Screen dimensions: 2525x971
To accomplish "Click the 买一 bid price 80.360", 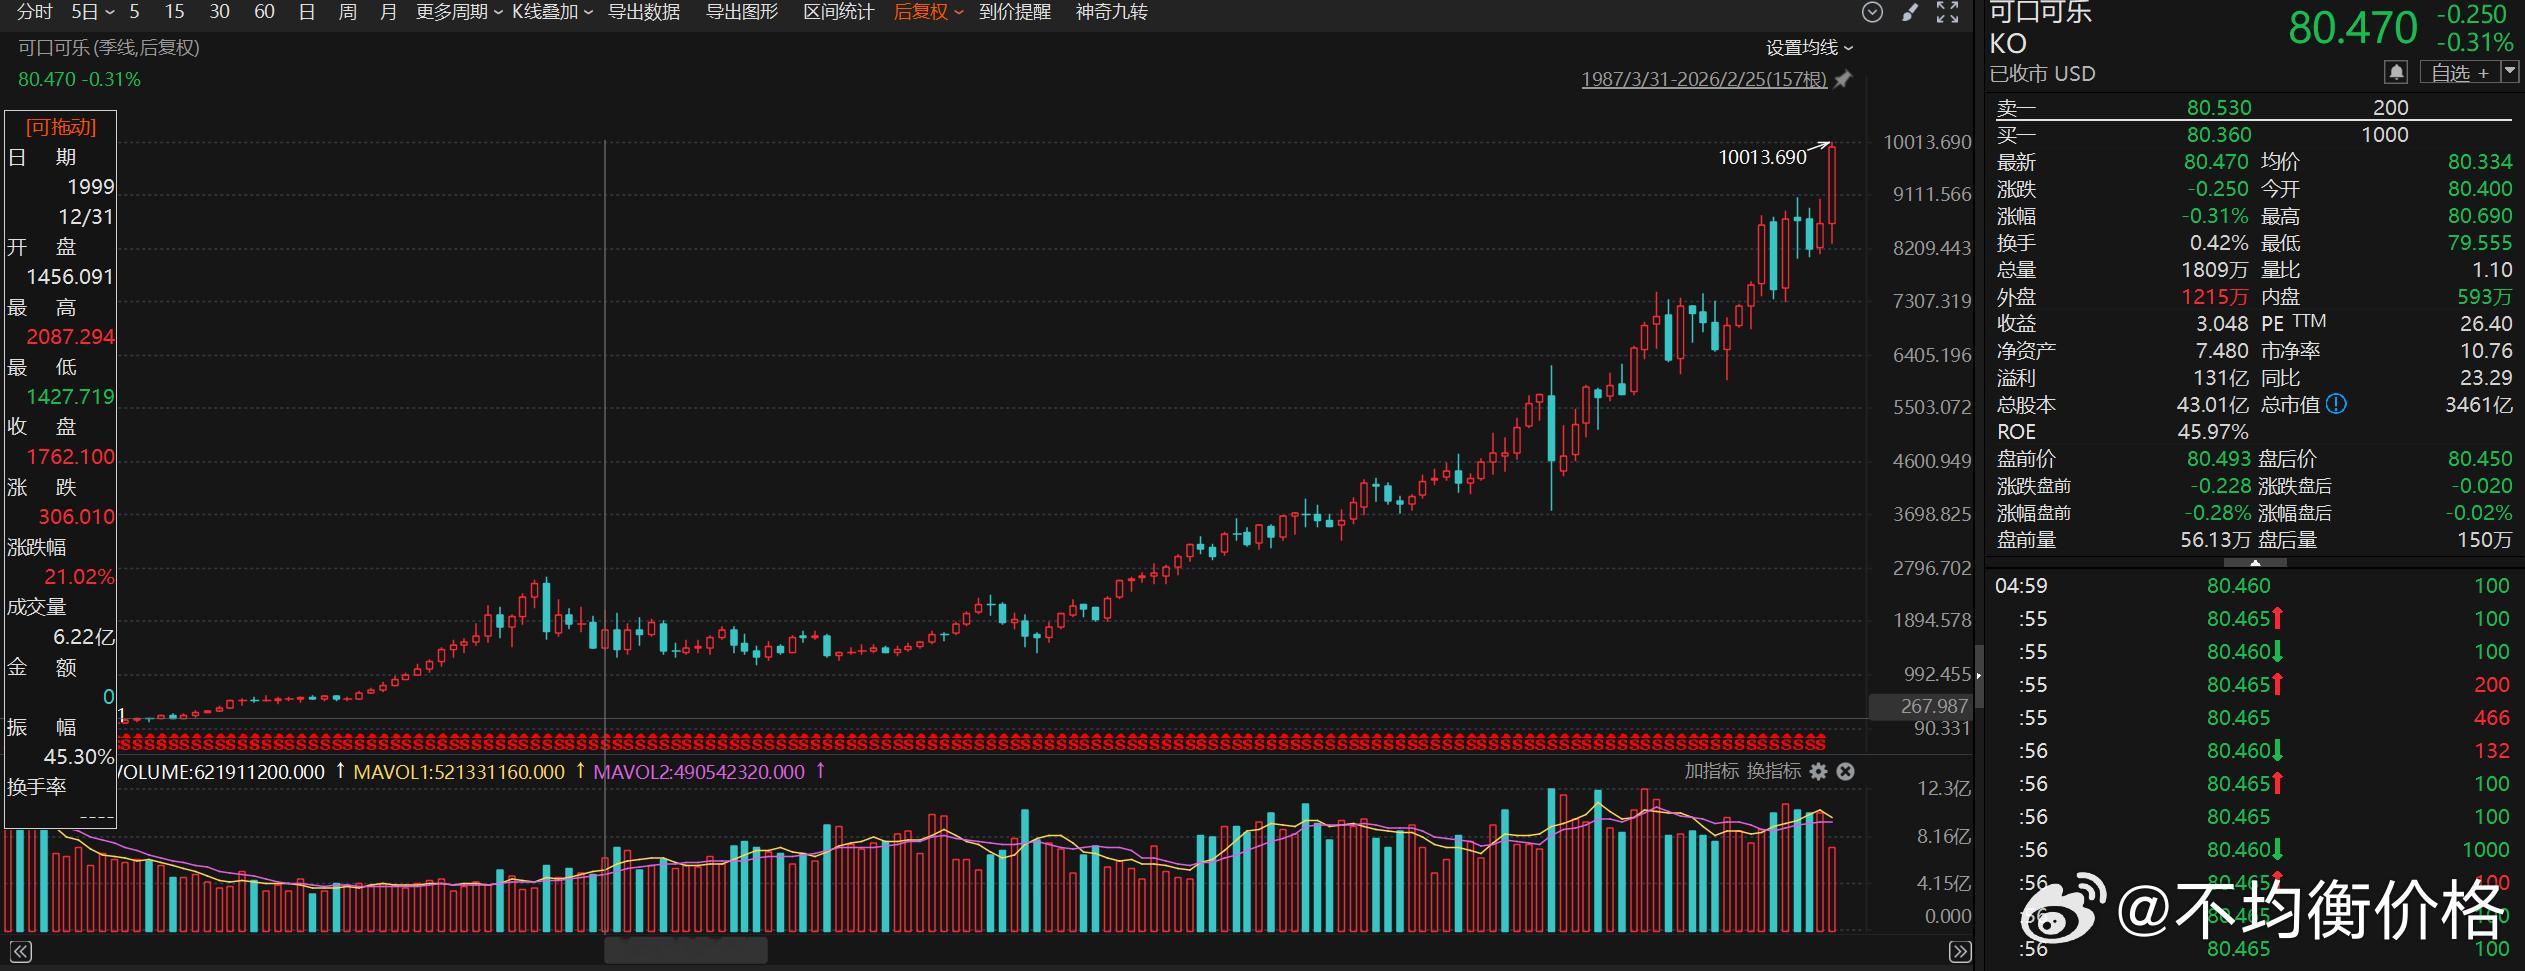I will pos(2219,134).
